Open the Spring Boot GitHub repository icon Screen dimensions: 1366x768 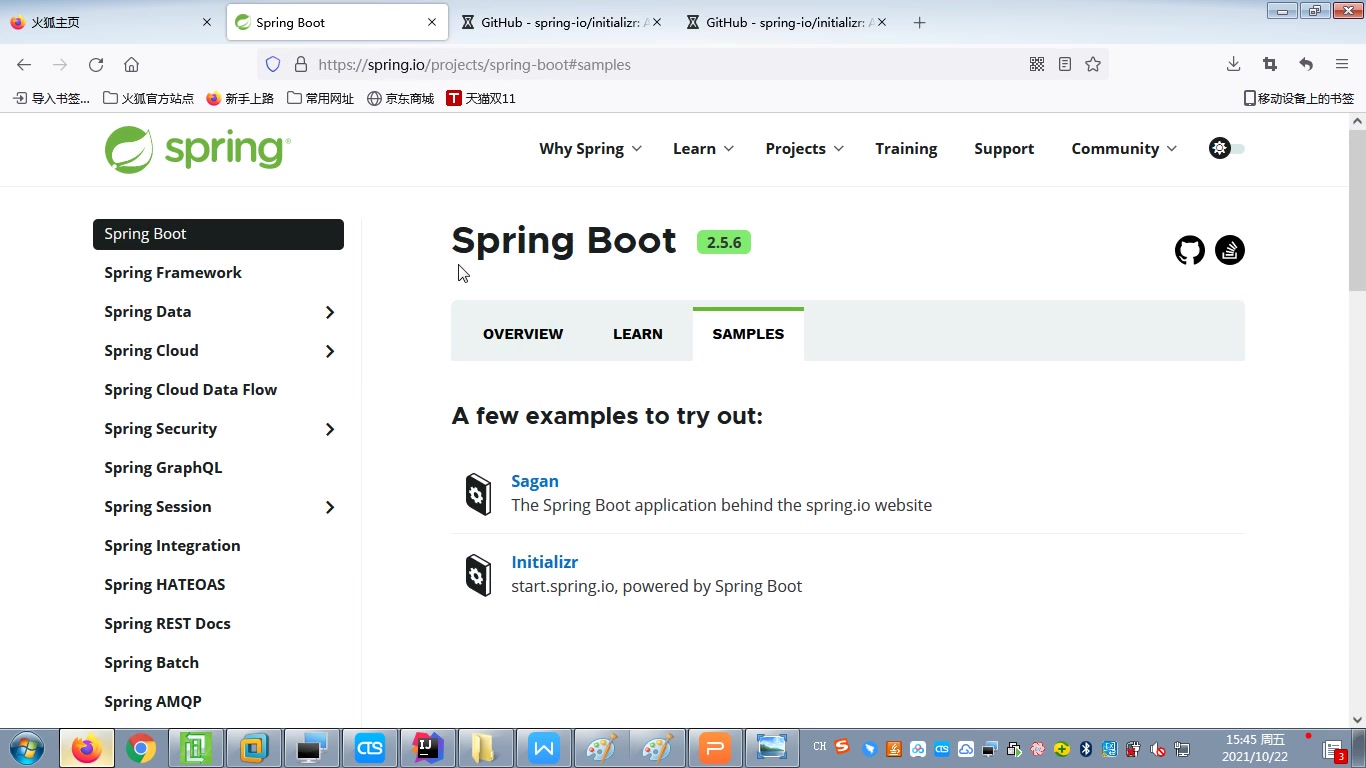pos(1190,250)
